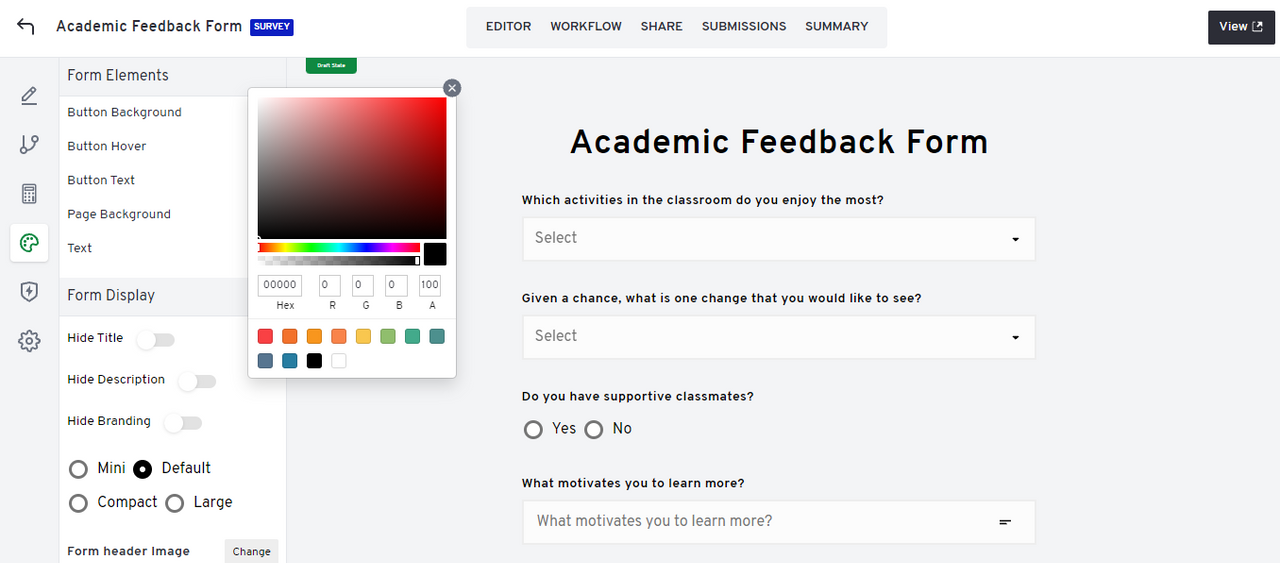The height and width of the screenshot is (563, 1280).
Task: Enable the Hide Description switch
Action: tap(197, 381)
